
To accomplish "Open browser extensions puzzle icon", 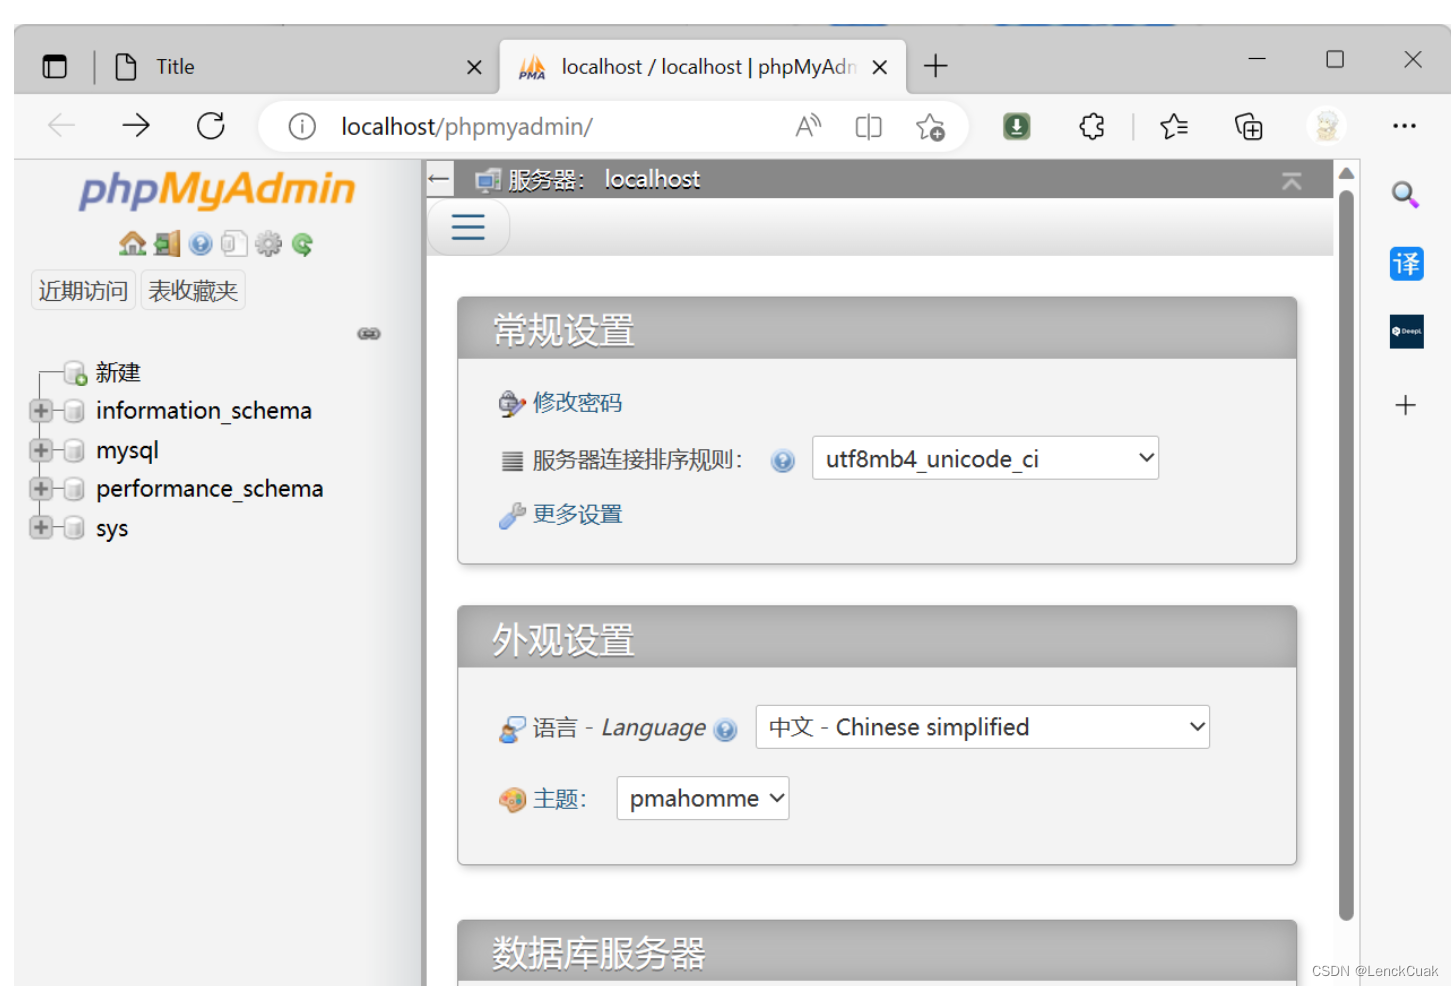I will 1092,126.
